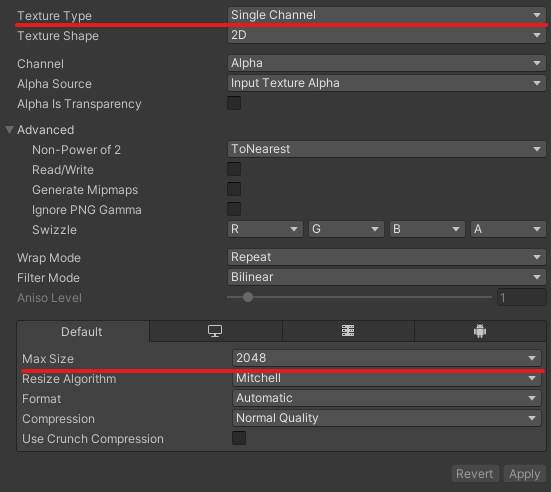Click the Apply button

[525, 474]
